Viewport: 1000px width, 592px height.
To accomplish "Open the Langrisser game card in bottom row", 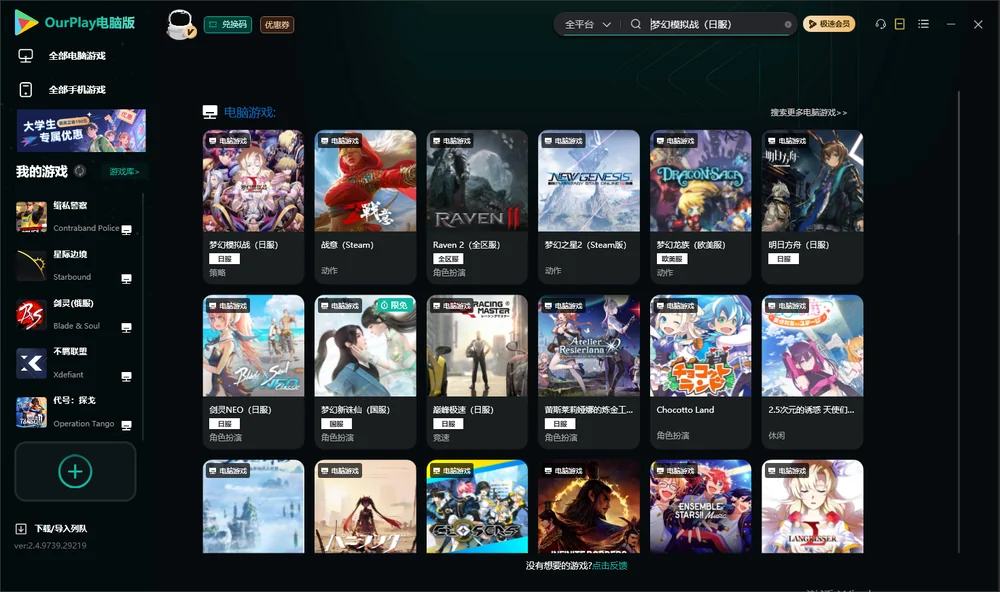I will pos(812,507).
